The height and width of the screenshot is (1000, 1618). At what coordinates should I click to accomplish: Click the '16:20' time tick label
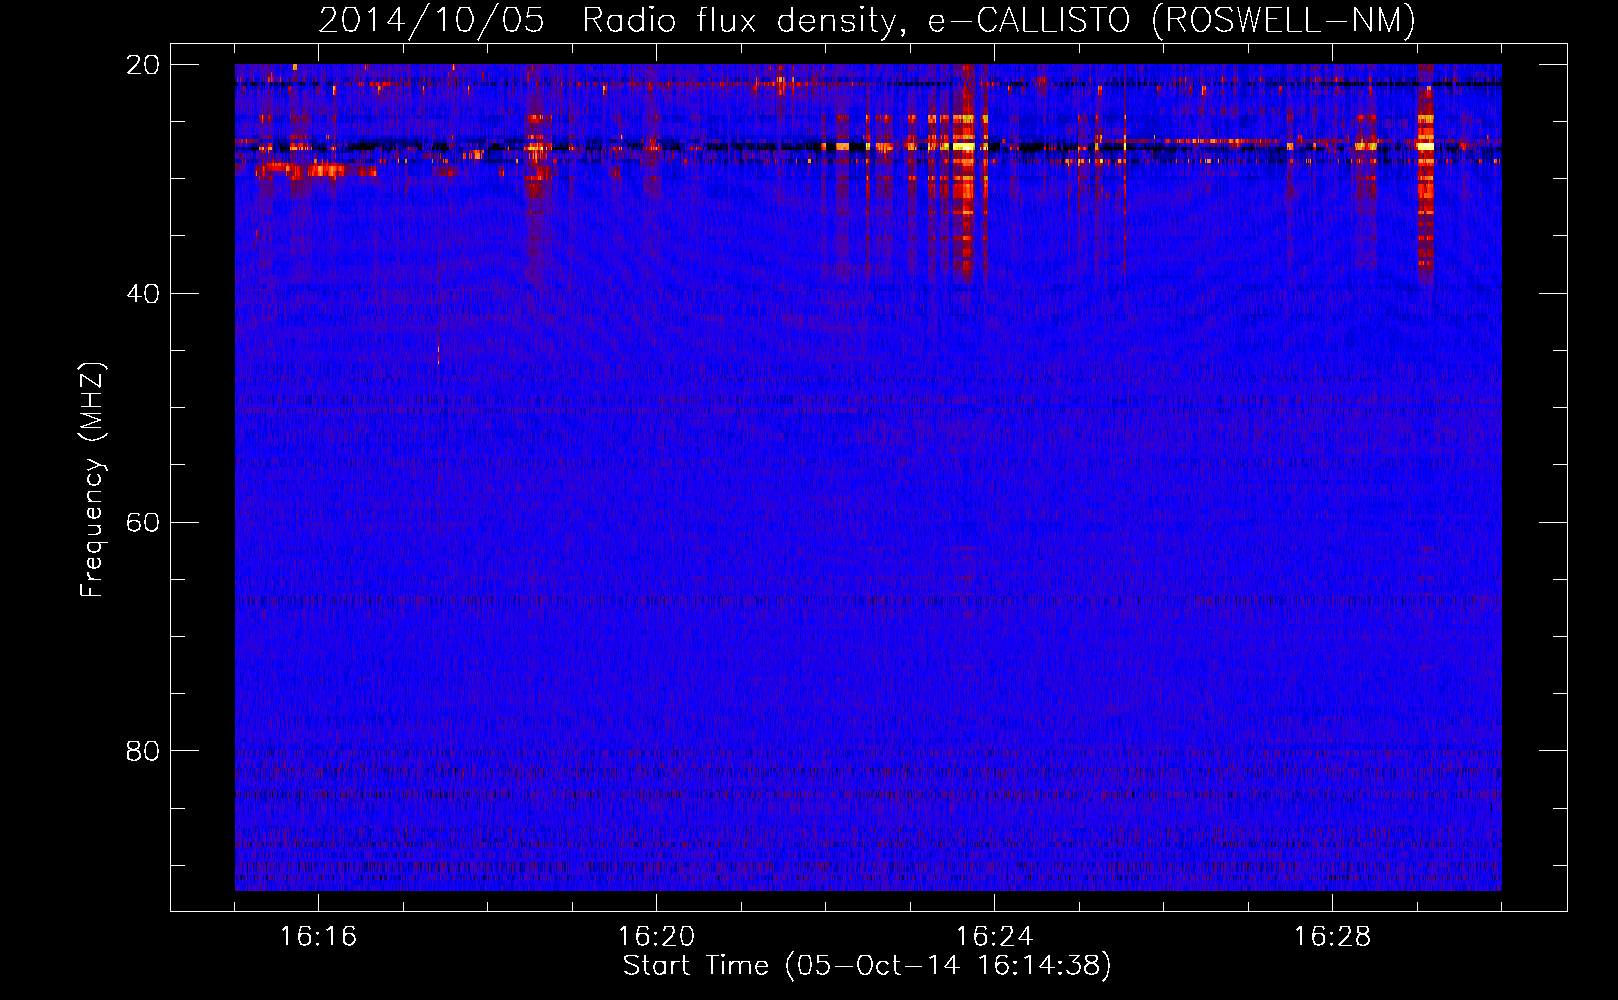tap(656, 936)
